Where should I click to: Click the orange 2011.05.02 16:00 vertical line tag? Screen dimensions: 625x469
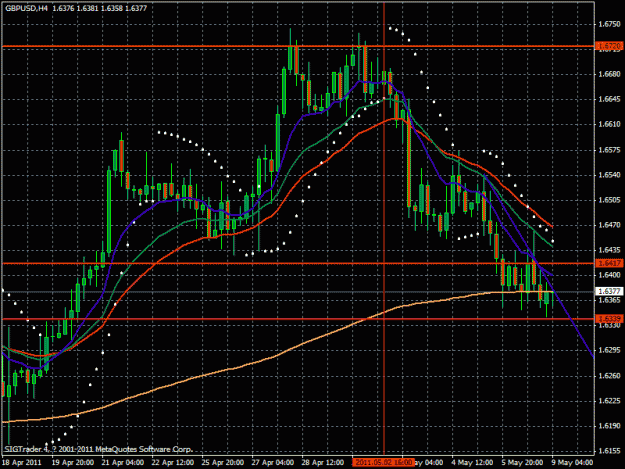[383, 463]
